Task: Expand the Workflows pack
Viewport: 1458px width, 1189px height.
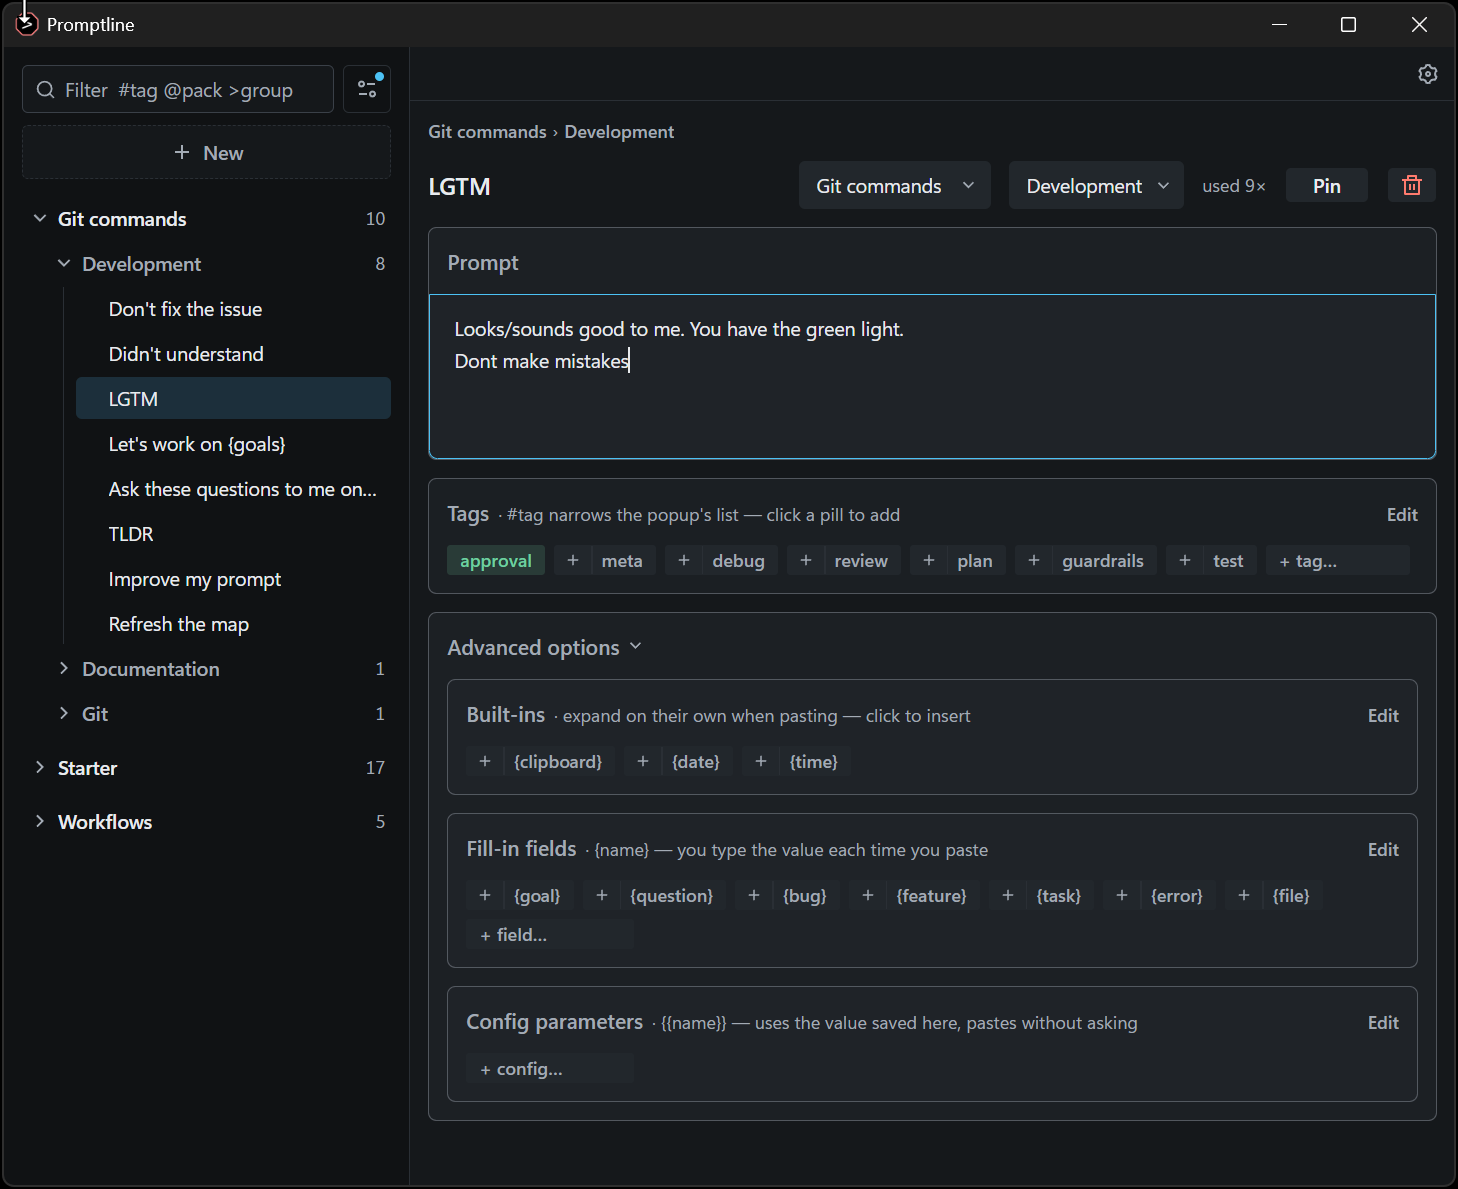Action: (x=40, y=821)
